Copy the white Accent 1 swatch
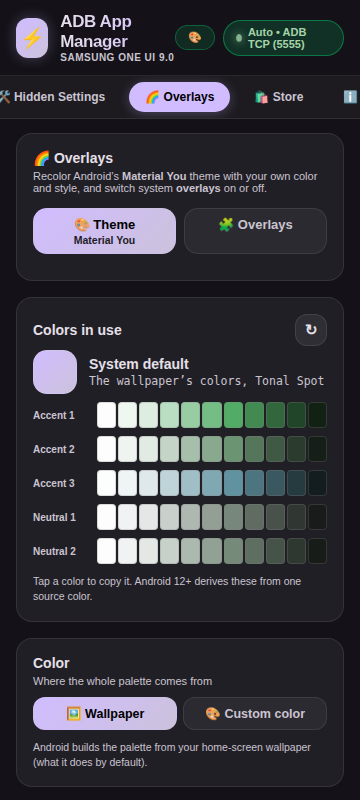 107,415
